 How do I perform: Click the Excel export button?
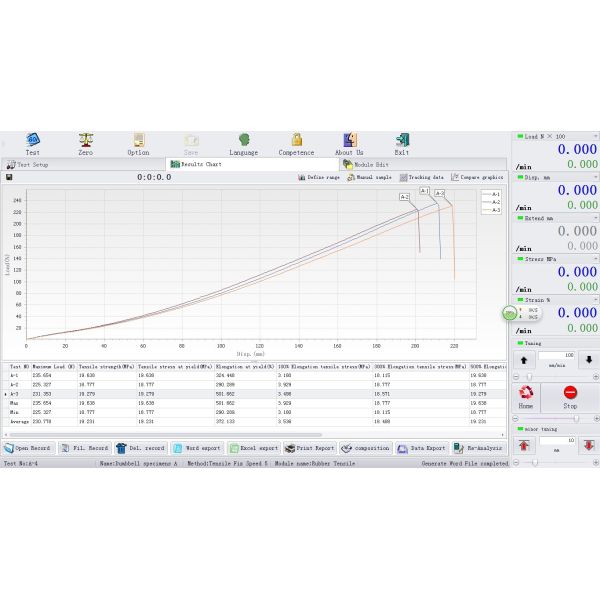click(x=255, y=448)
